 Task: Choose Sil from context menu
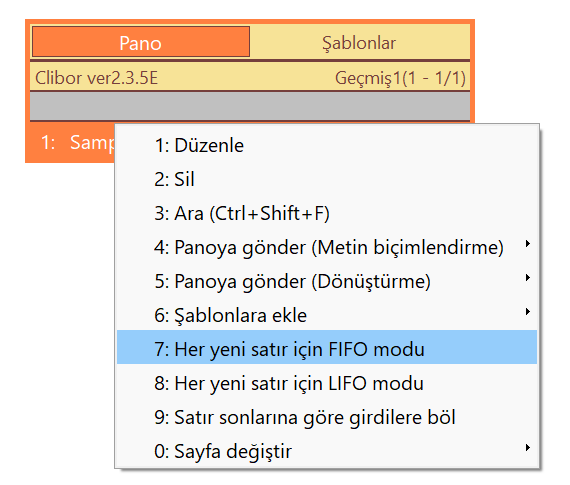[326, 179]
